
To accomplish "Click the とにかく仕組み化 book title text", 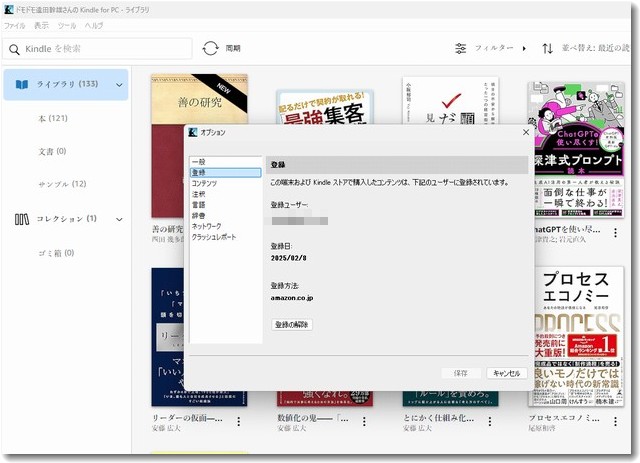I will pos(438,418).
